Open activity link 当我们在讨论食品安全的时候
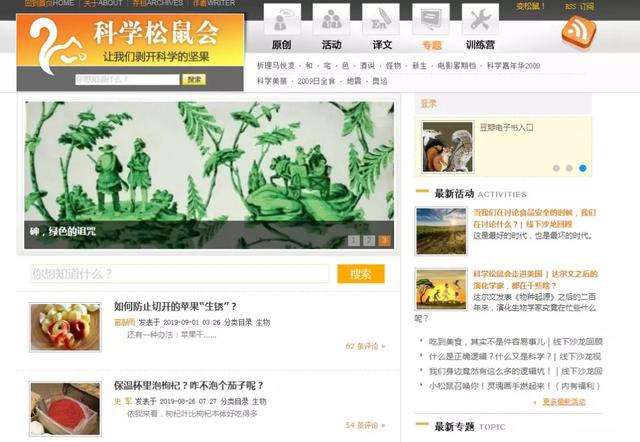Screen dimensions: 640x442 pyautogui.click(x=535, y=218)
